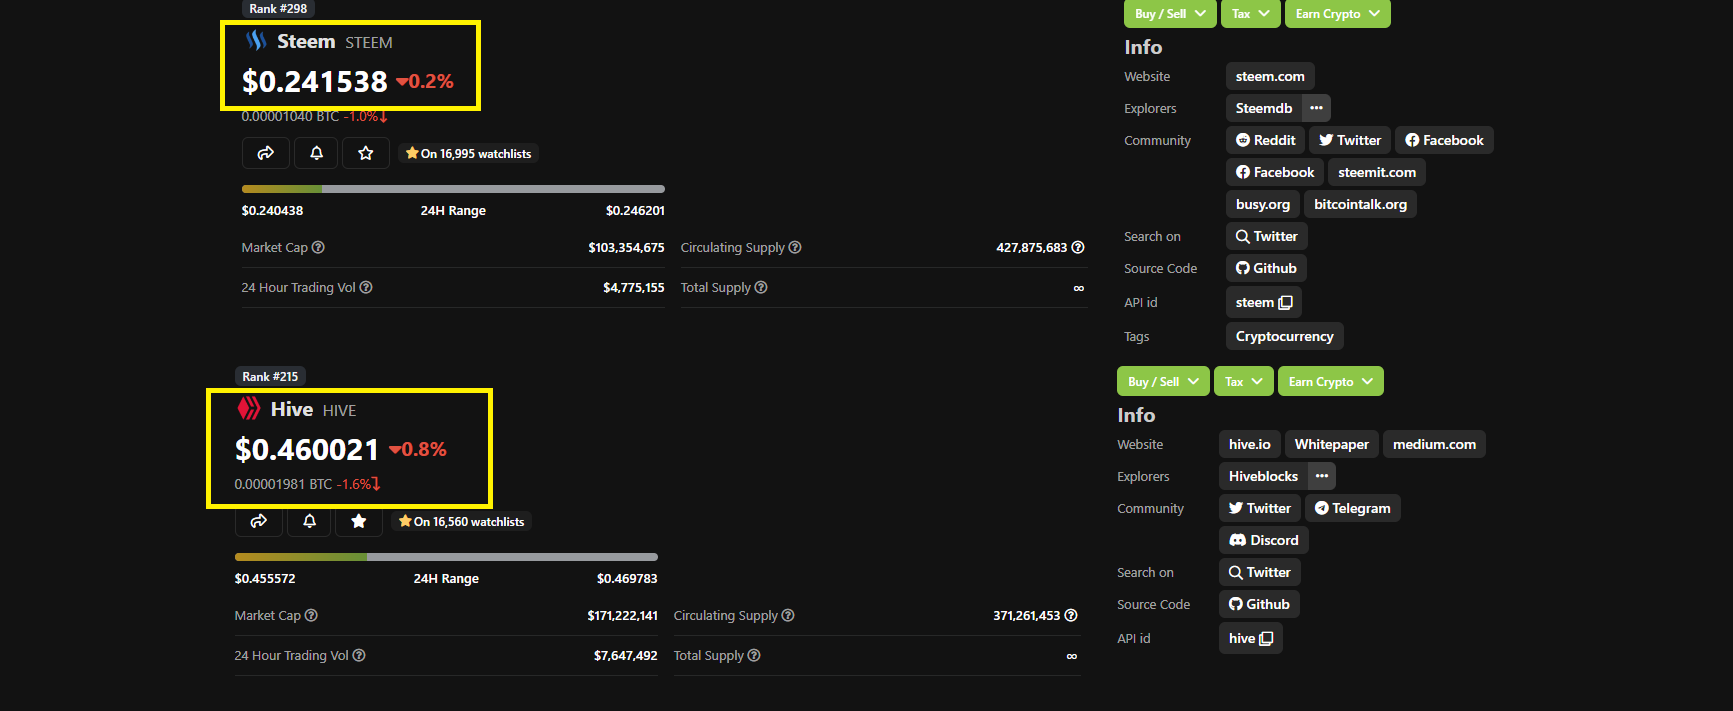
Task: Visit the steemit.com link
Action: pos(1377,172)
